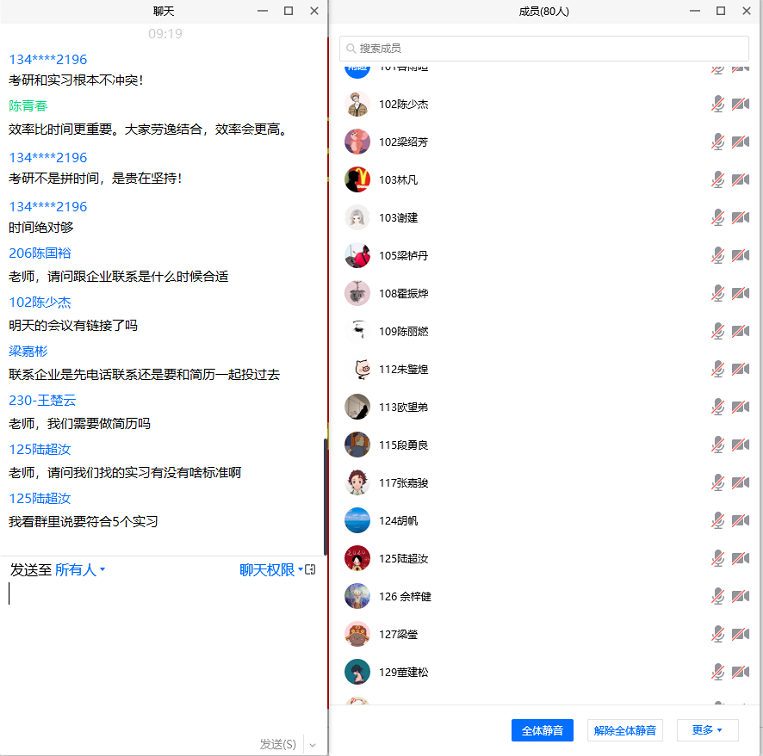Click 解除全体静音 button
The height and width of the screenshot is (756, 763).
pos(624,730)
